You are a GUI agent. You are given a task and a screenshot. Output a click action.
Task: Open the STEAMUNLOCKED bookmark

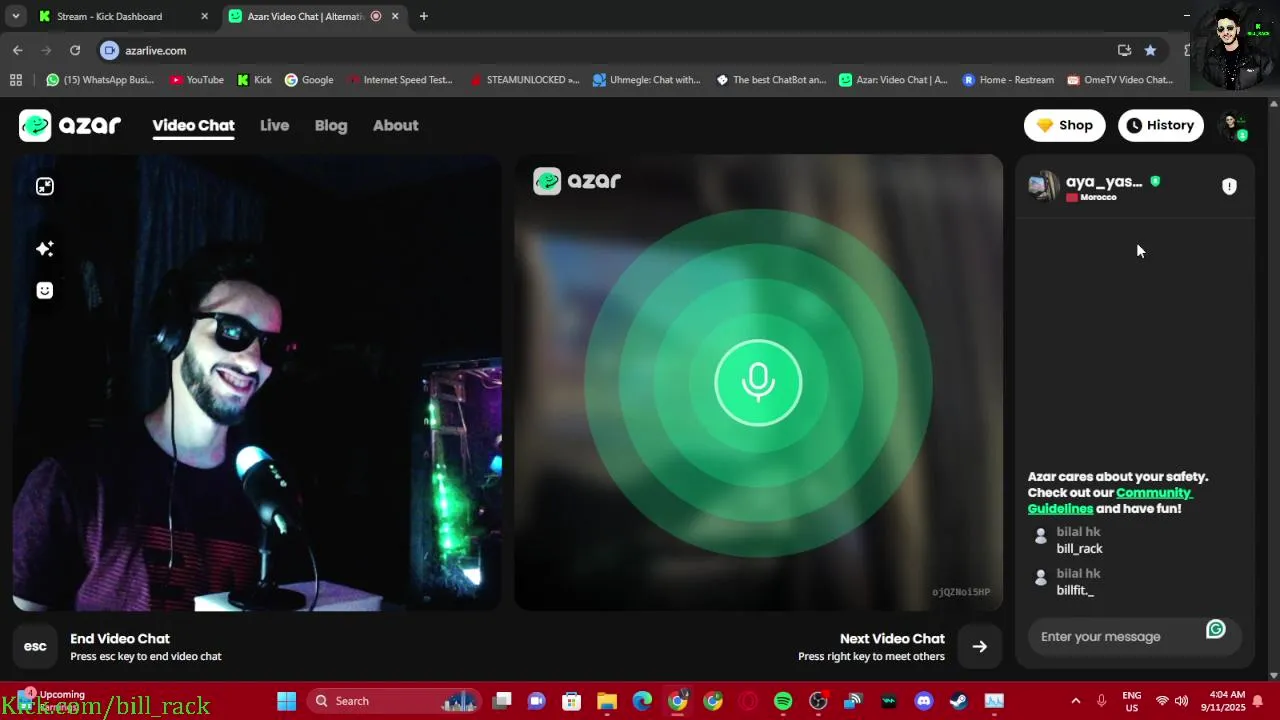[x=525, y=80]
